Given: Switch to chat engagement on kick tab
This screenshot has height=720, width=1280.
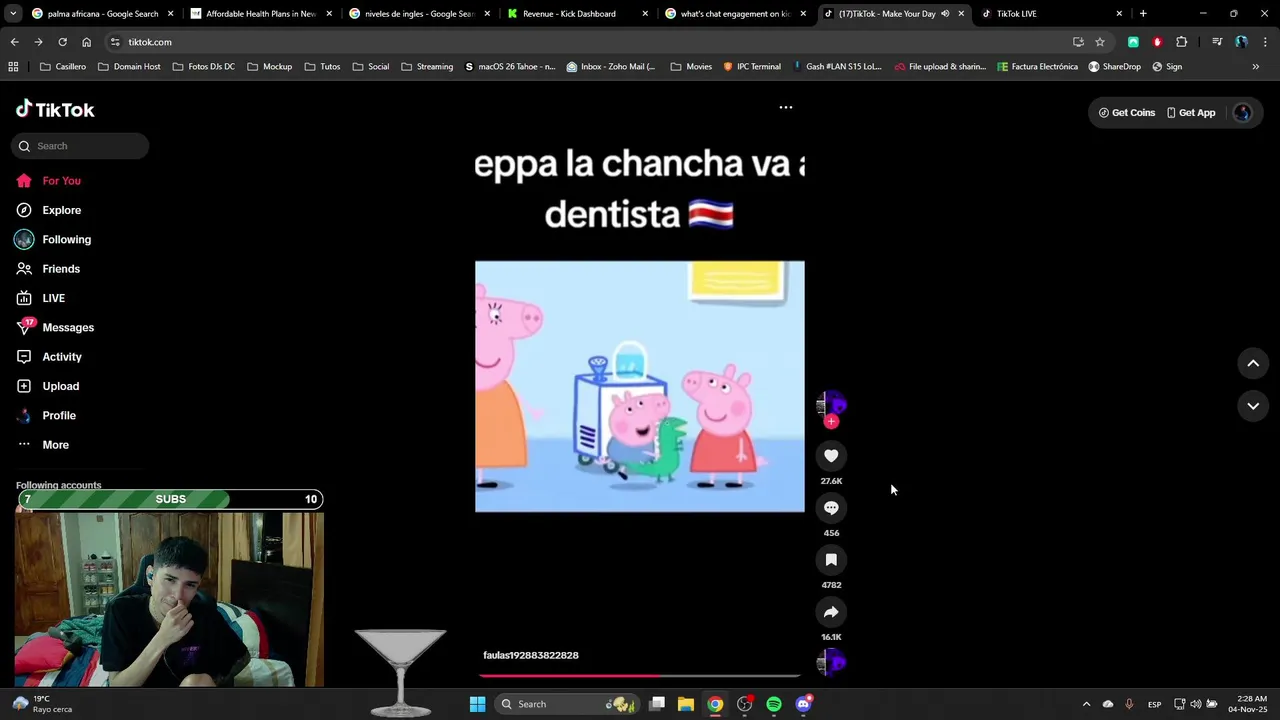Looking at the screenshot, I should click(735, 14).
